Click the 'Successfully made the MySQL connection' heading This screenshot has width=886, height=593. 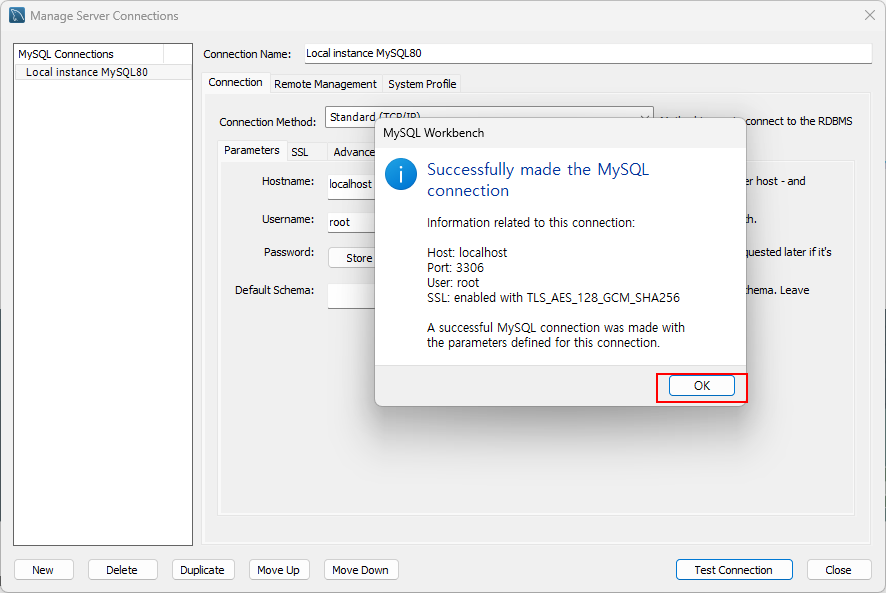tap(538, 180)
